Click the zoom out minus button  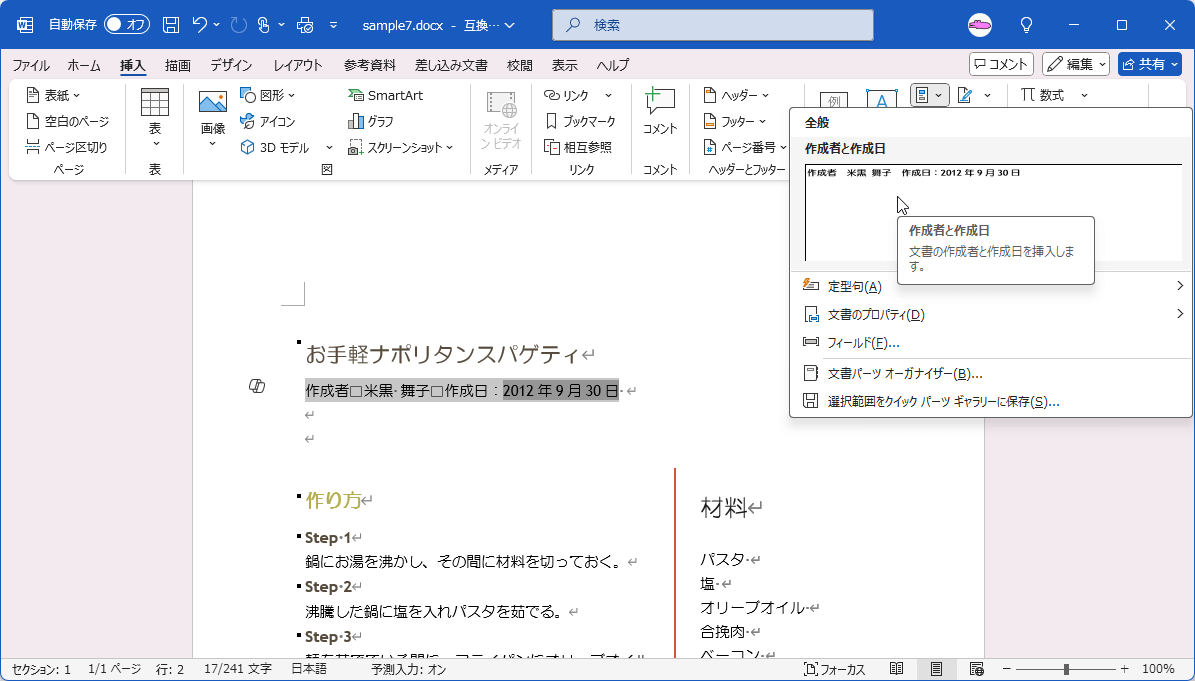1005,669
